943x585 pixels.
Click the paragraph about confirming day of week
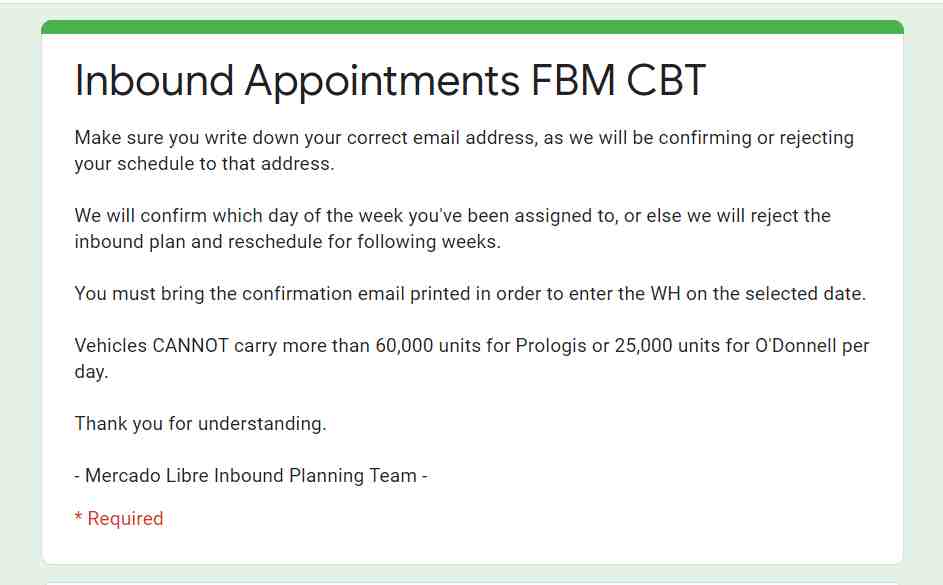pos(452,228)
